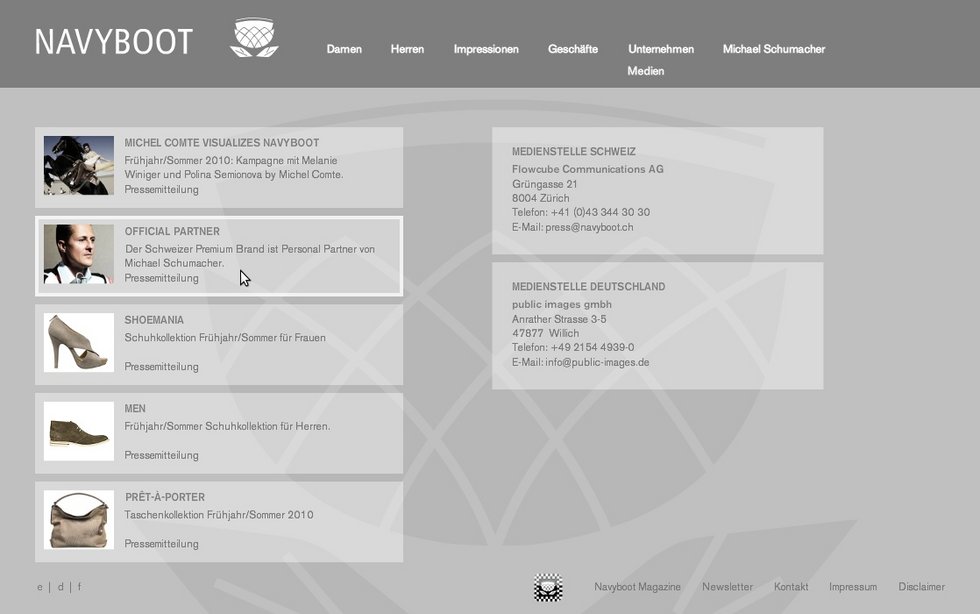This screenshot has height=614, width=980.
Task: Click the press@navyboot.ch email line
Action: tap(572, 228)
